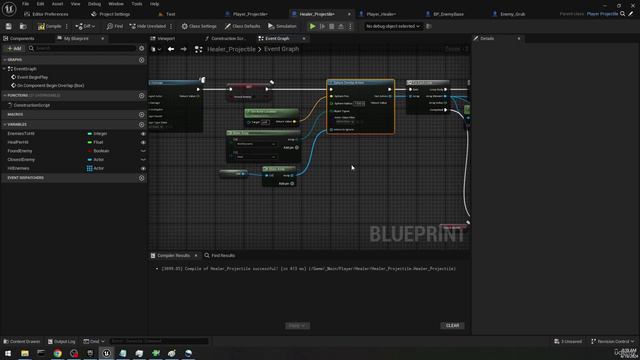Add new function with plus icon

[x=142, y=96]
